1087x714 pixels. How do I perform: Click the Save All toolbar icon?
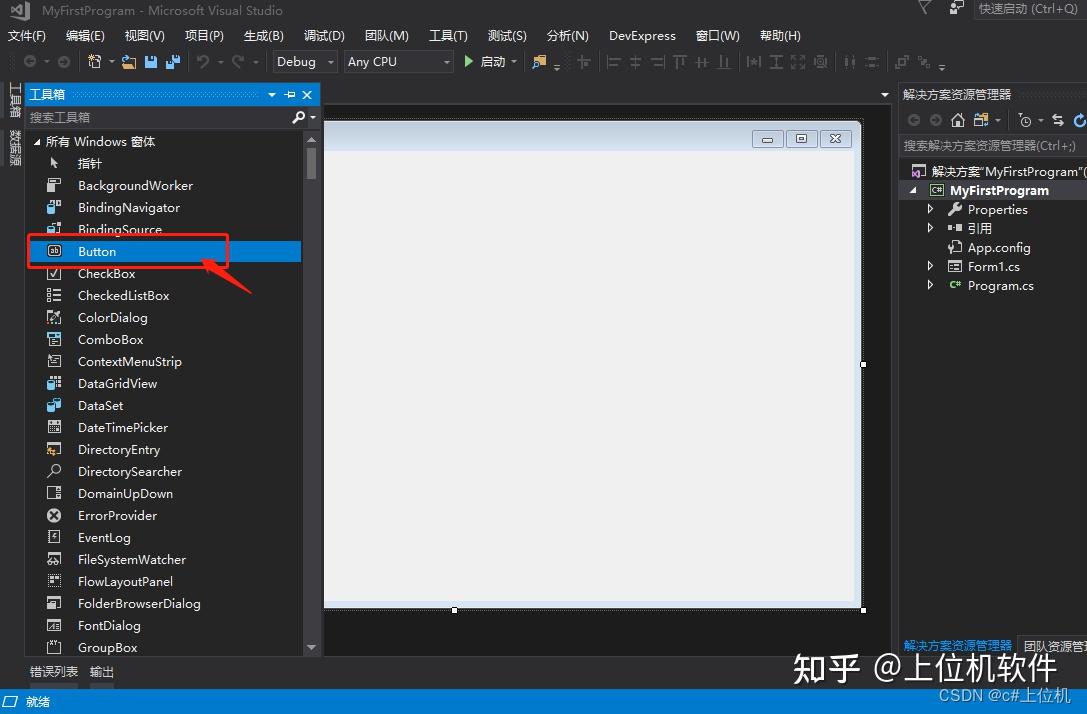point(173,62)
